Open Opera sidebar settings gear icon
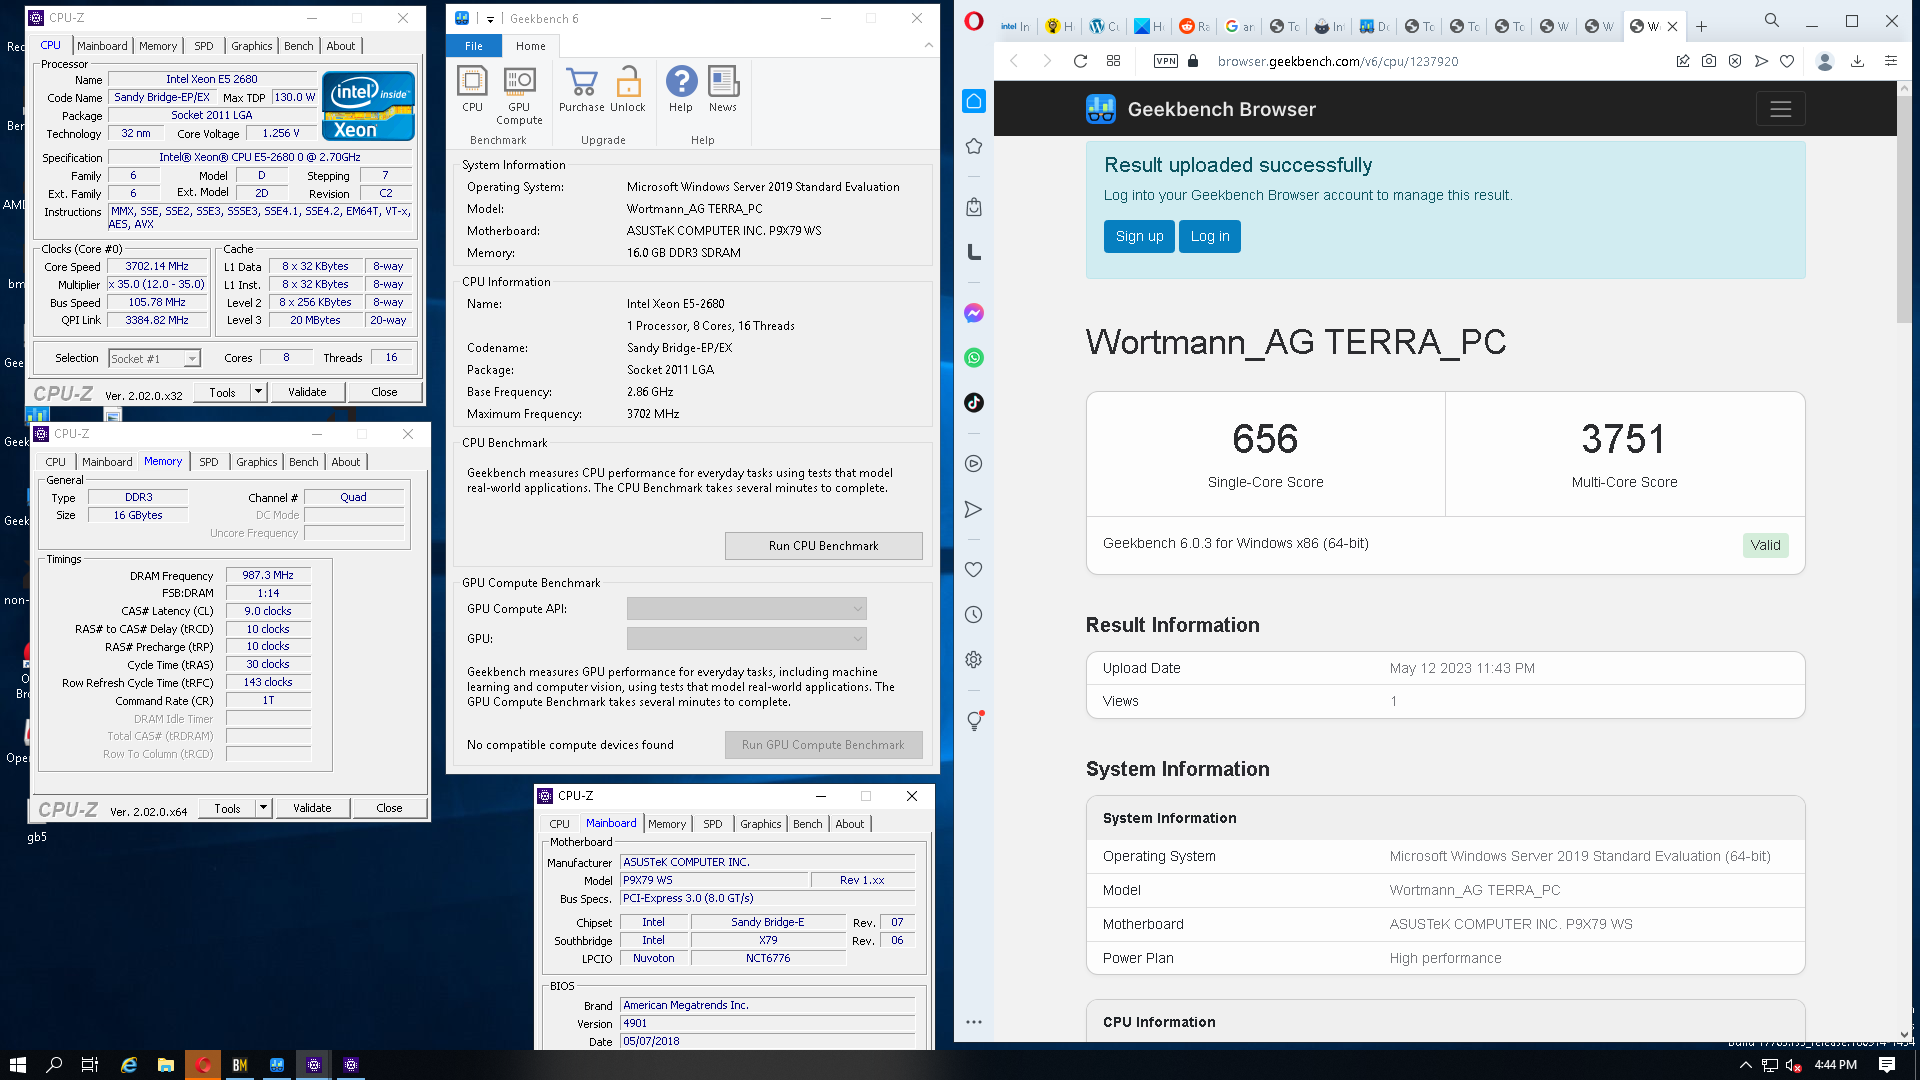 click(x=974, y=660)
